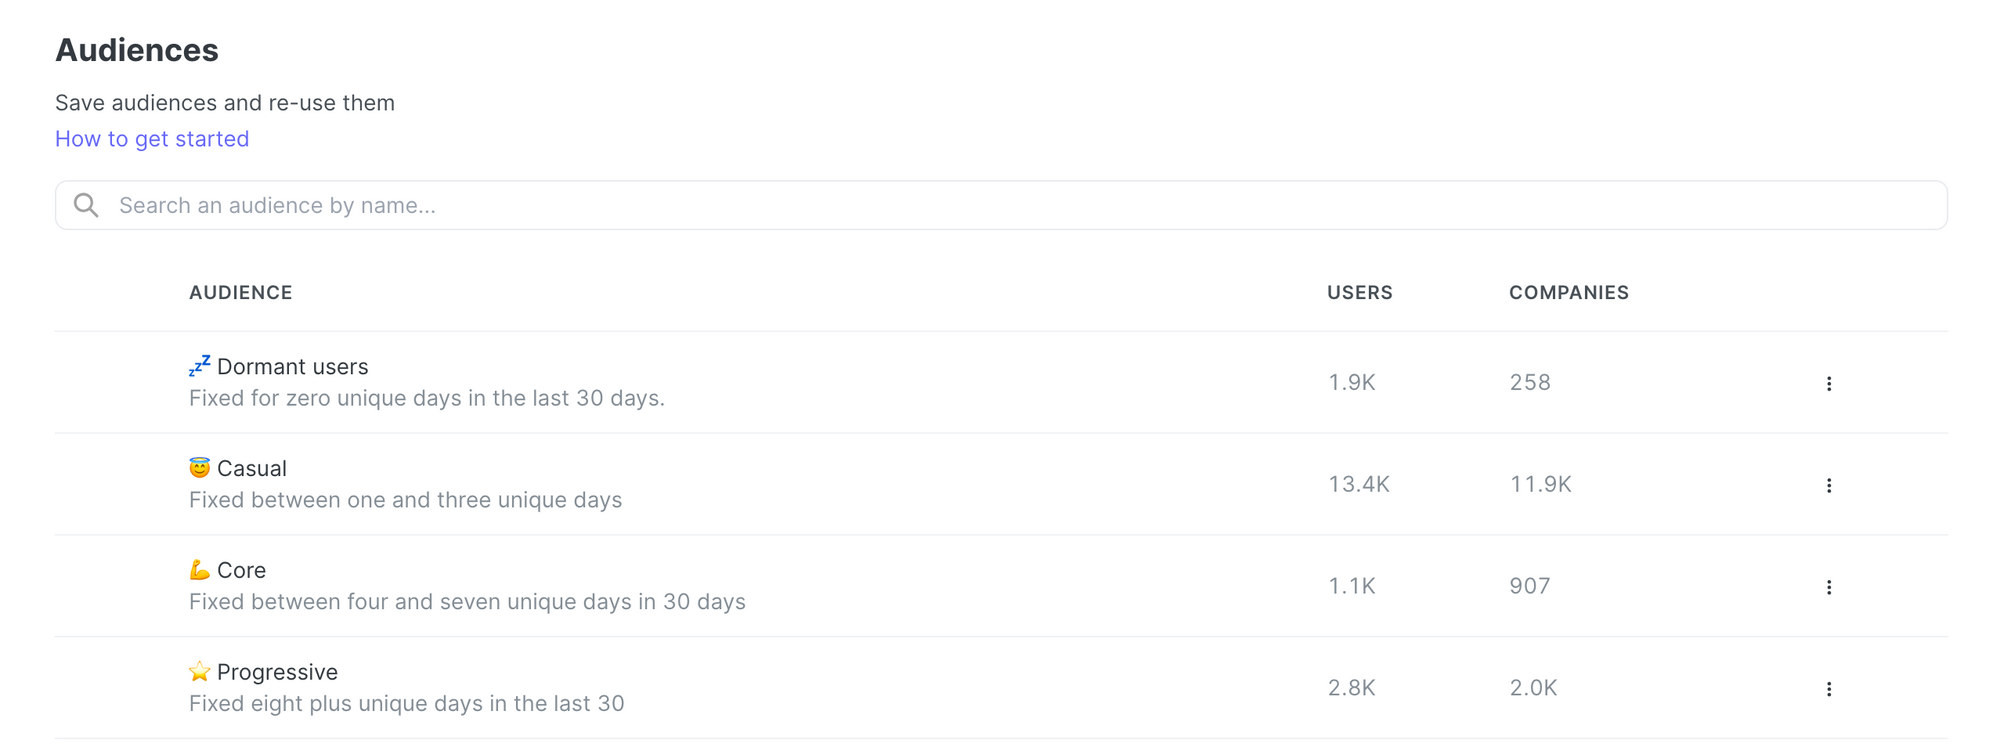
Task: Open the Progressive audience
Action: [277, 672]
